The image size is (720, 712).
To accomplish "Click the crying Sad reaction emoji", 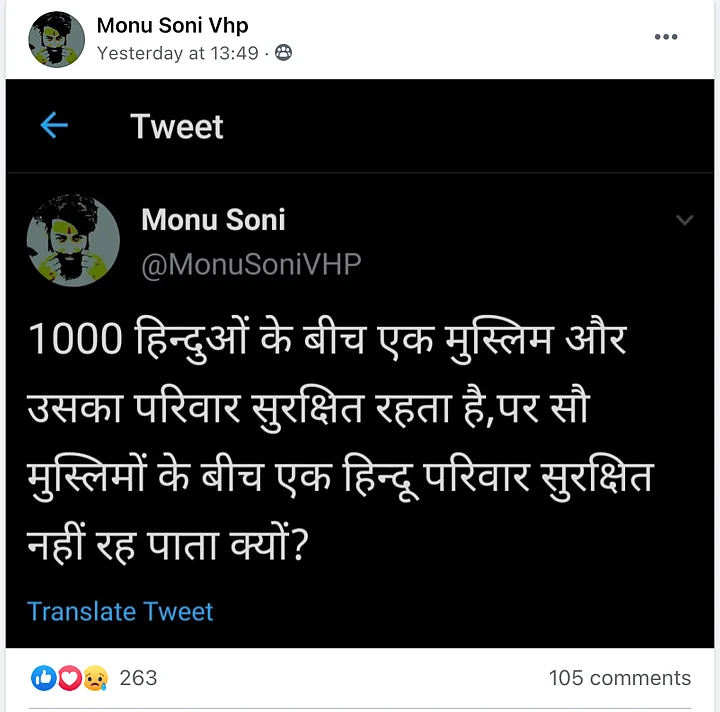I will click(x=94, y=678).
